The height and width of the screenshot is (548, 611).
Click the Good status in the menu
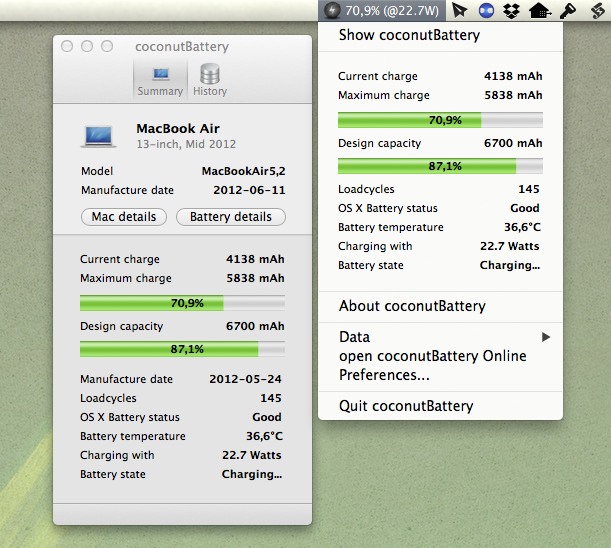(x=525, y=208)
